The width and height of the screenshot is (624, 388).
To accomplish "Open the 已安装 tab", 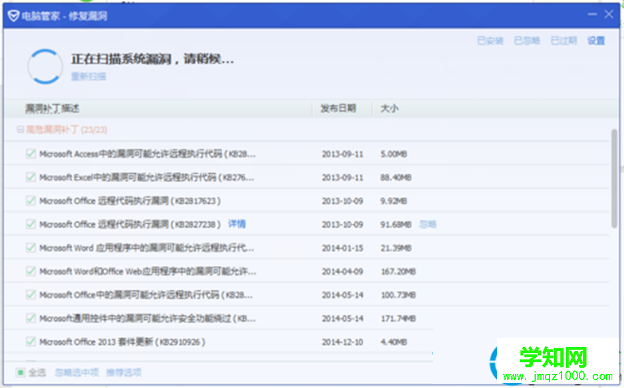I will click(490, 41).
